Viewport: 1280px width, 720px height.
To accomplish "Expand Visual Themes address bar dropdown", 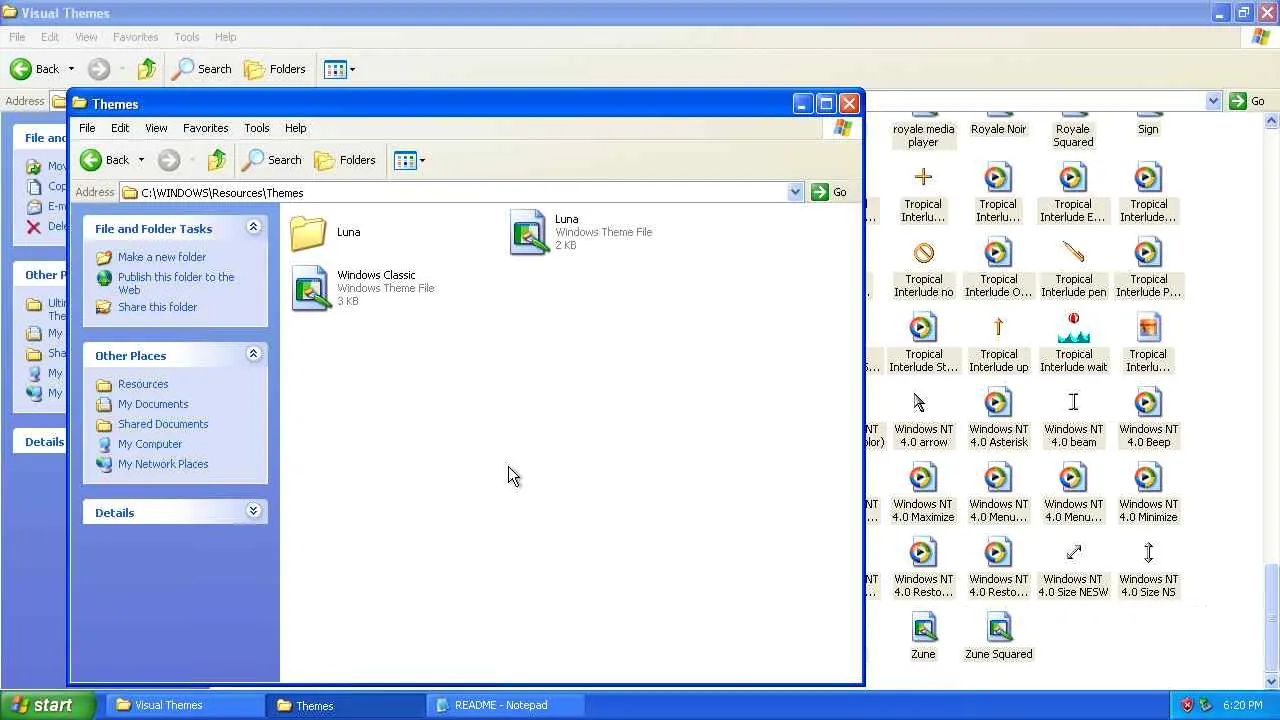I will tap(1213, 101).
